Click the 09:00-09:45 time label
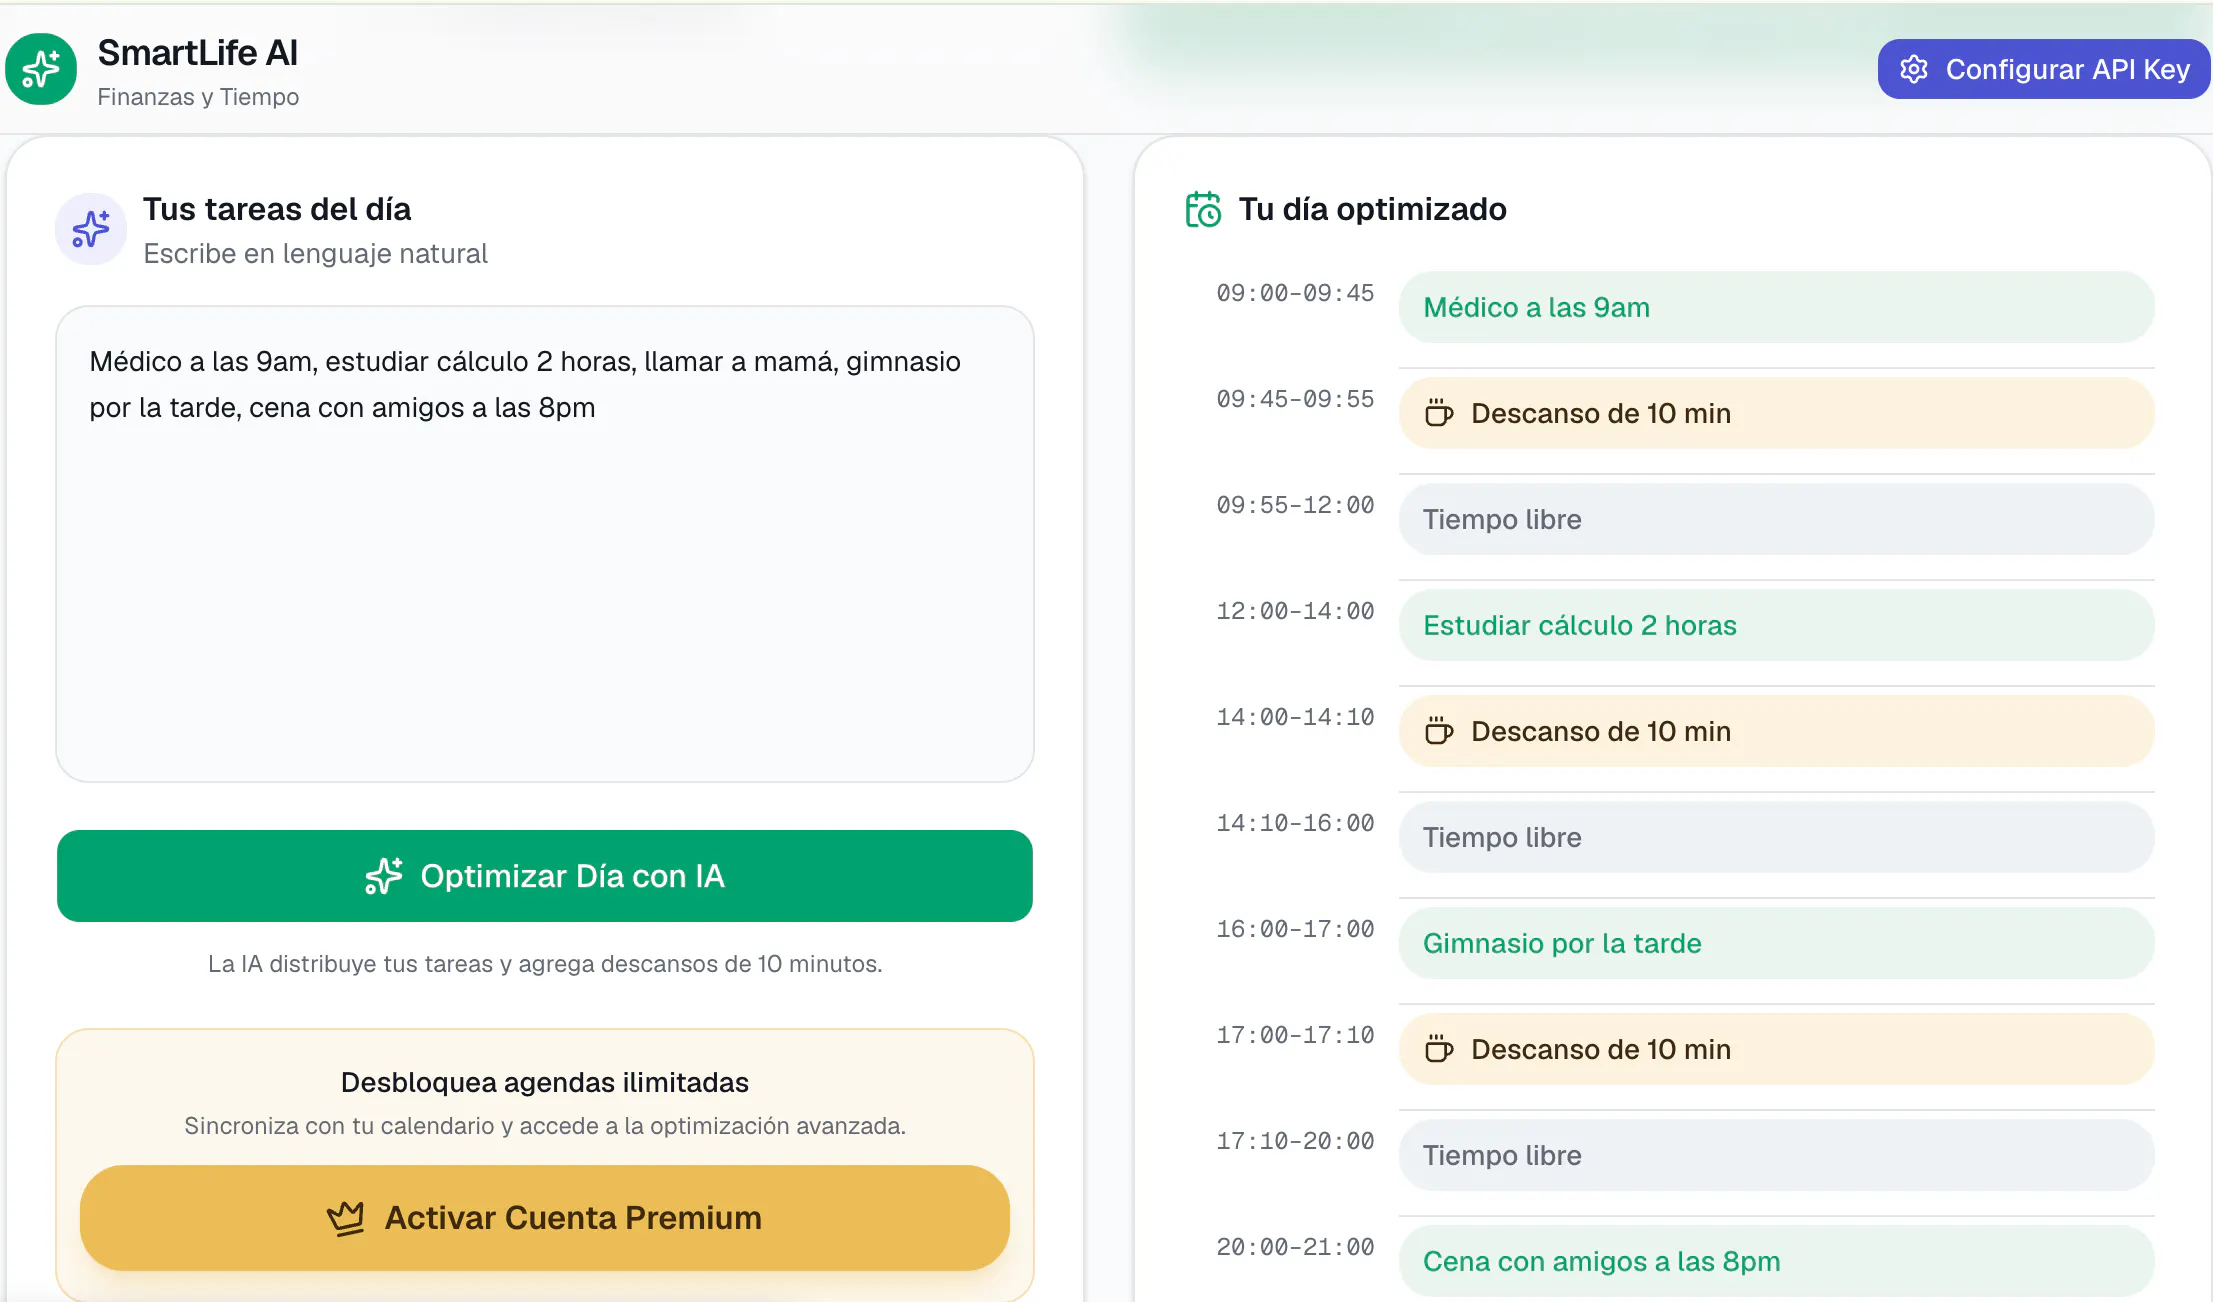This screenshot has width=2213, height=1302. click(x=1295, y=293)
